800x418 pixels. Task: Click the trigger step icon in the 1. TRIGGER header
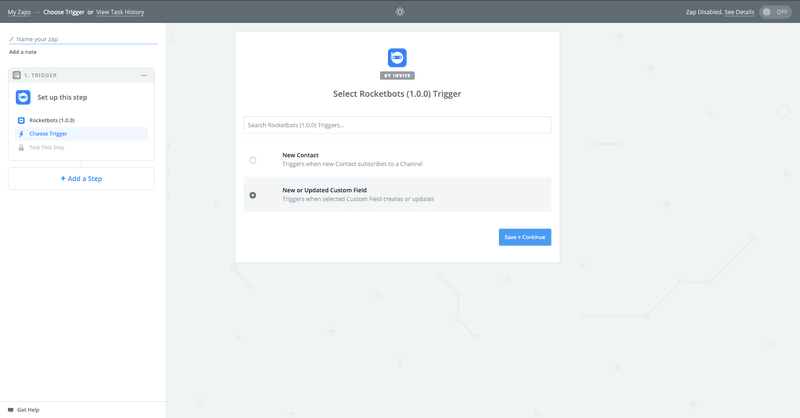coord(17,75)
